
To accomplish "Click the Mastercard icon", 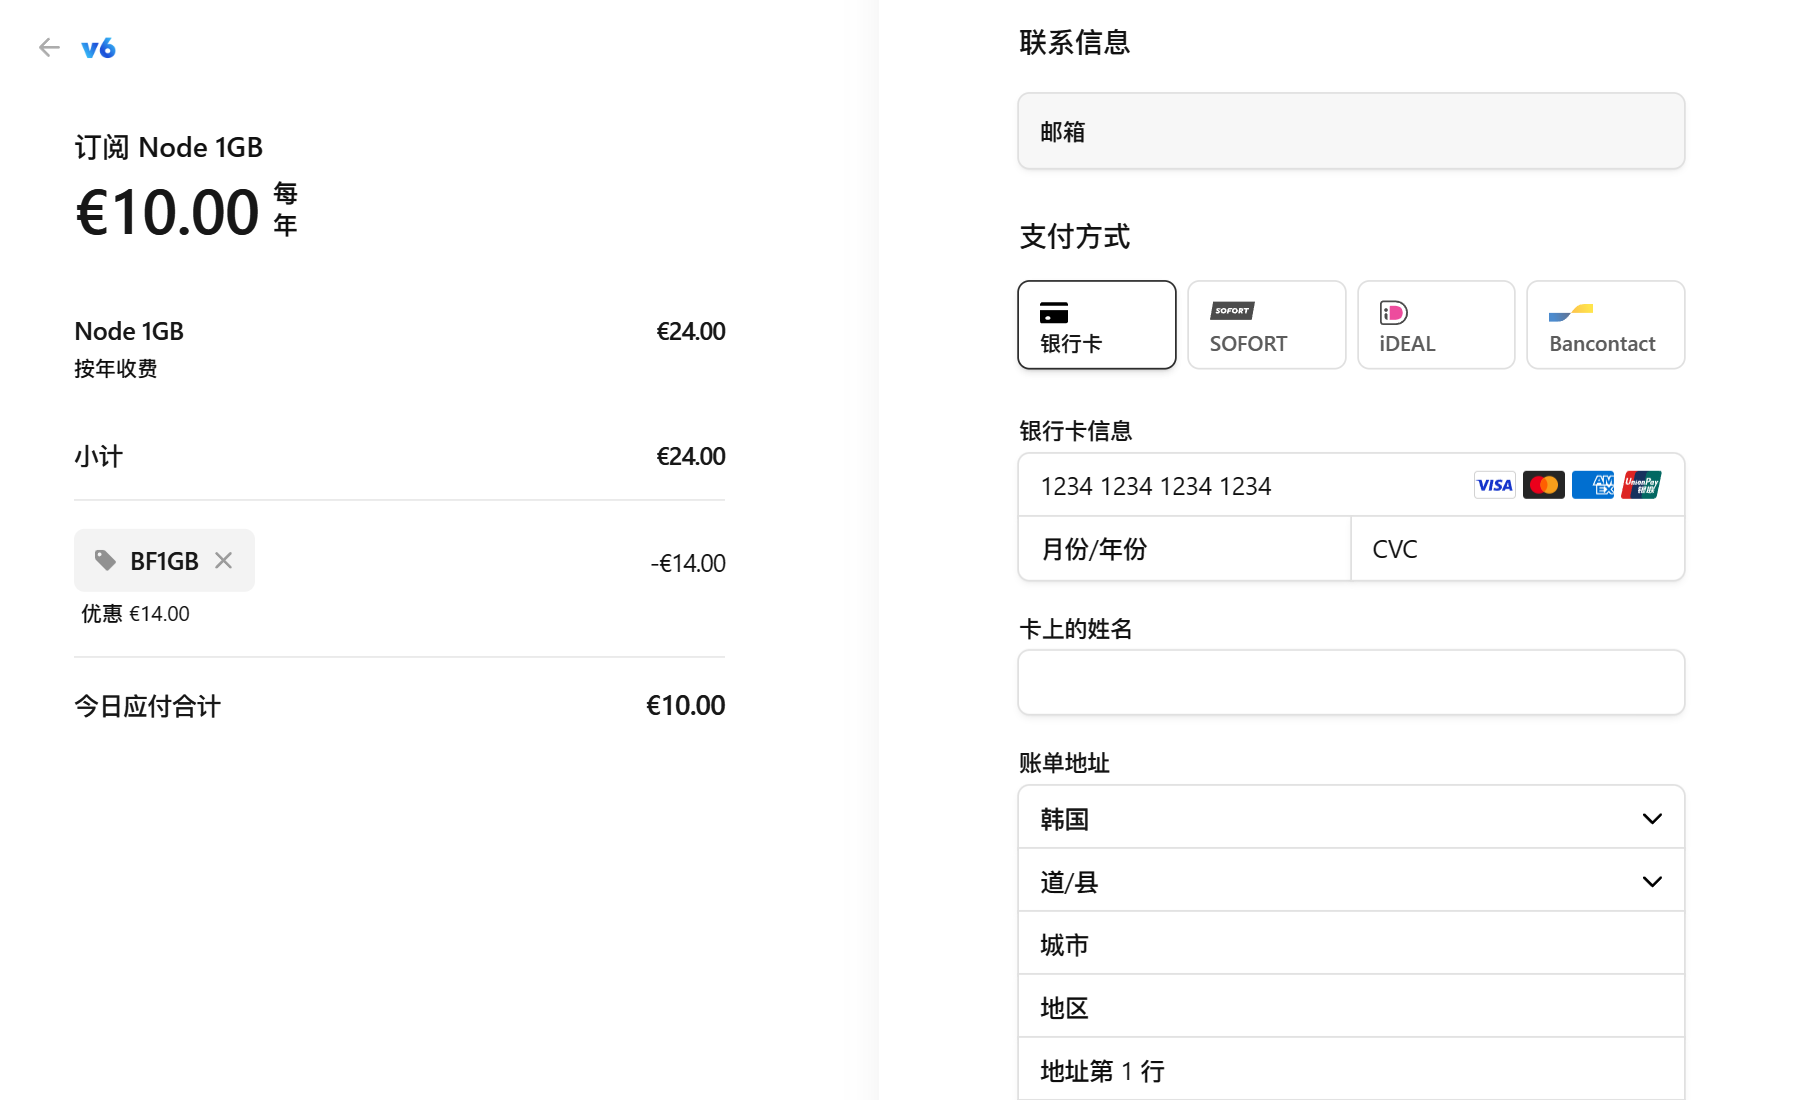I will (1544, 485).
